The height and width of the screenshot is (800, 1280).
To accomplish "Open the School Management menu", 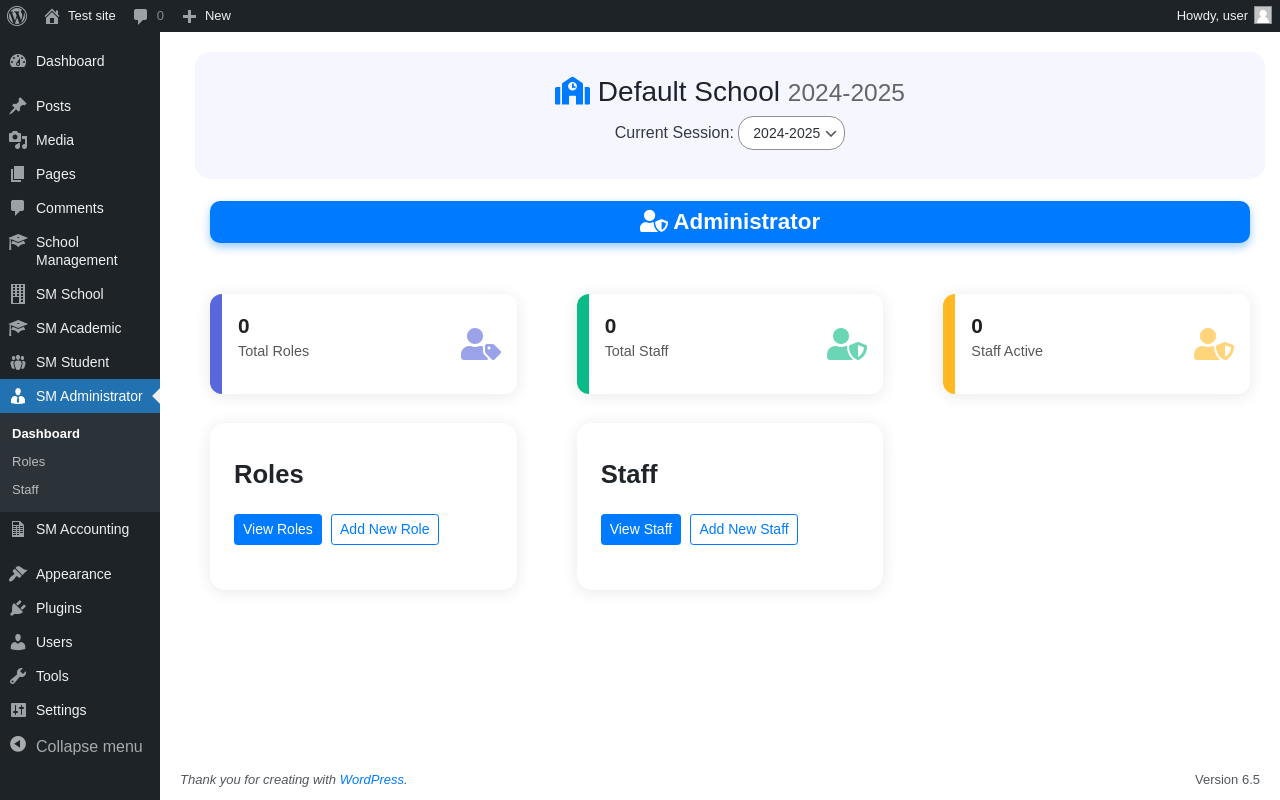I will (x=80, y=251).
